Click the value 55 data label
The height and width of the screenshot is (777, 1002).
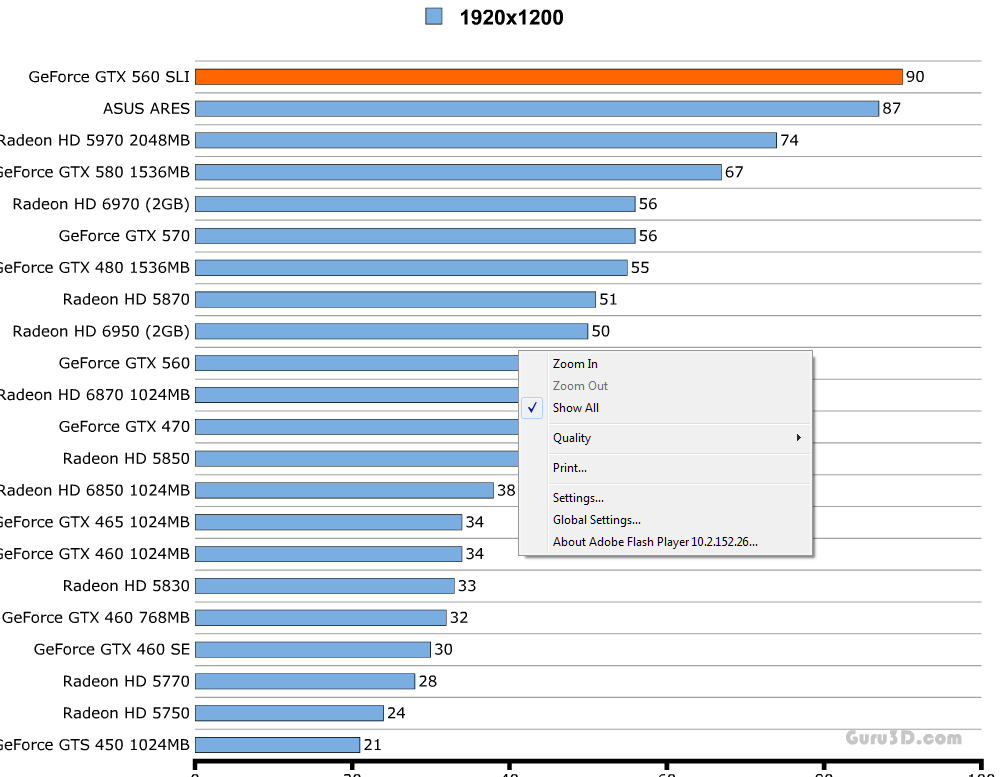pos(640,268)
